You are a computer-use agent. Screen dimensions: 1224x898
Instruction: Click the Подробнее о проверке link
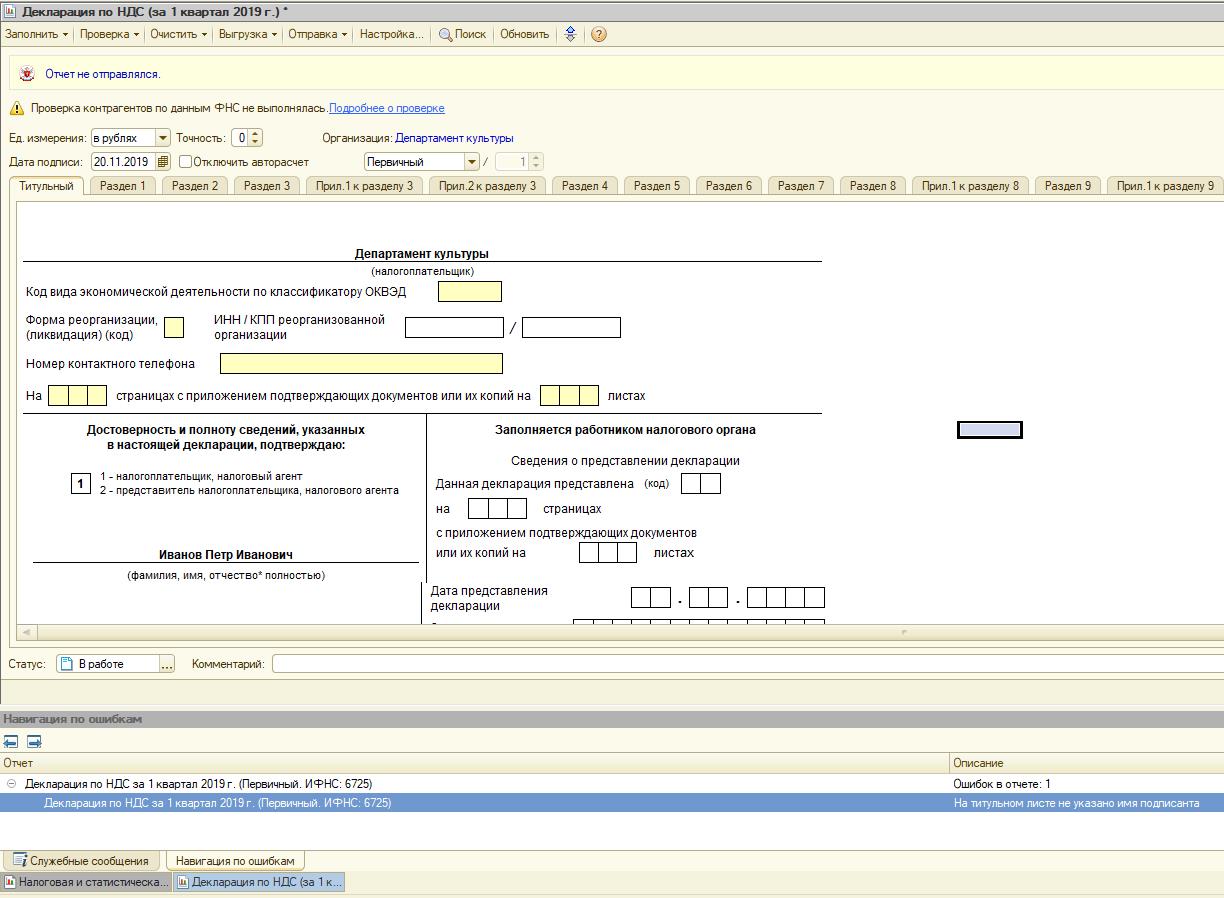pos(386,108)
